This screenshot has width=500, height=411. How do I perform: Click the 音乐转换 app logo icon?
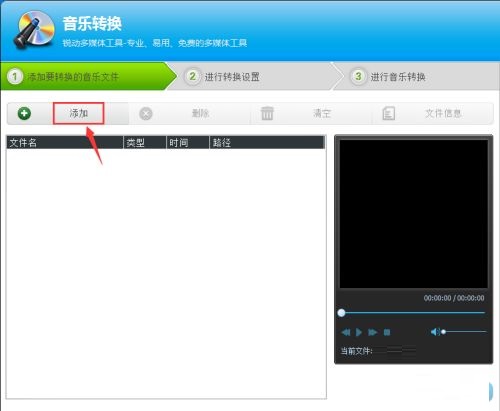(34, 29)
